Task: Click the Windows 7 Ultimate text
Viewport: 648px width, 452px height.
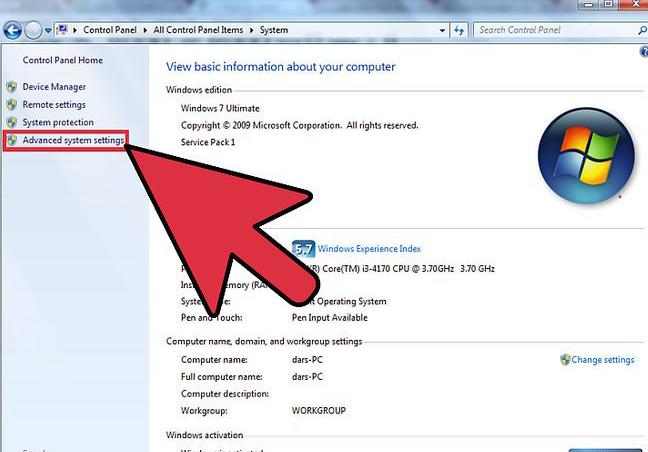Action: (x=220, y=108)
